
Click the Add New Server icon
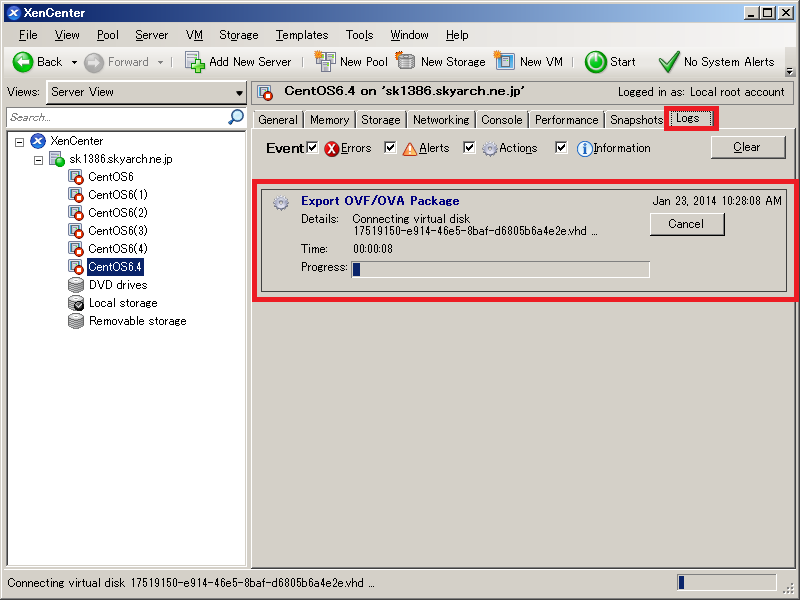(194, 62)
